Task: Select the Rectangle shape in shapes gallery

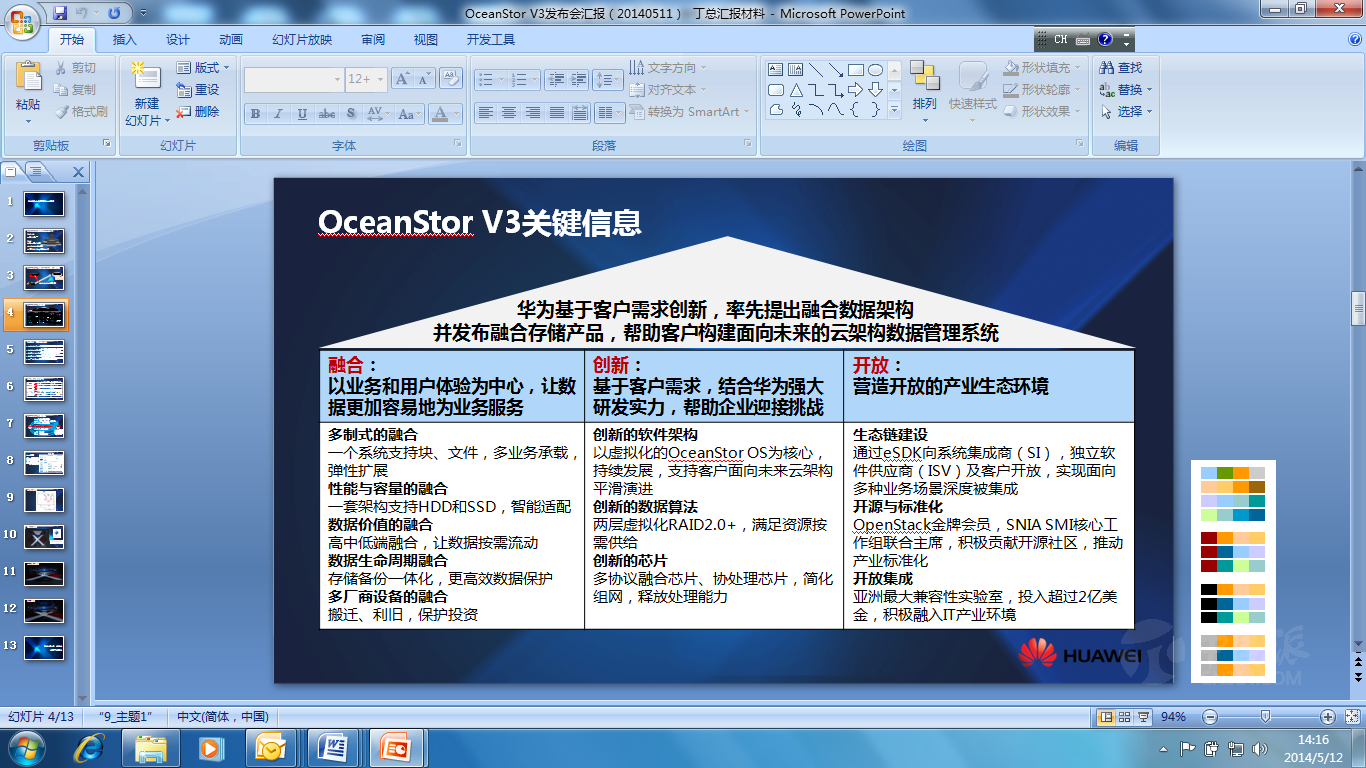Action: [x=856, y=70]
